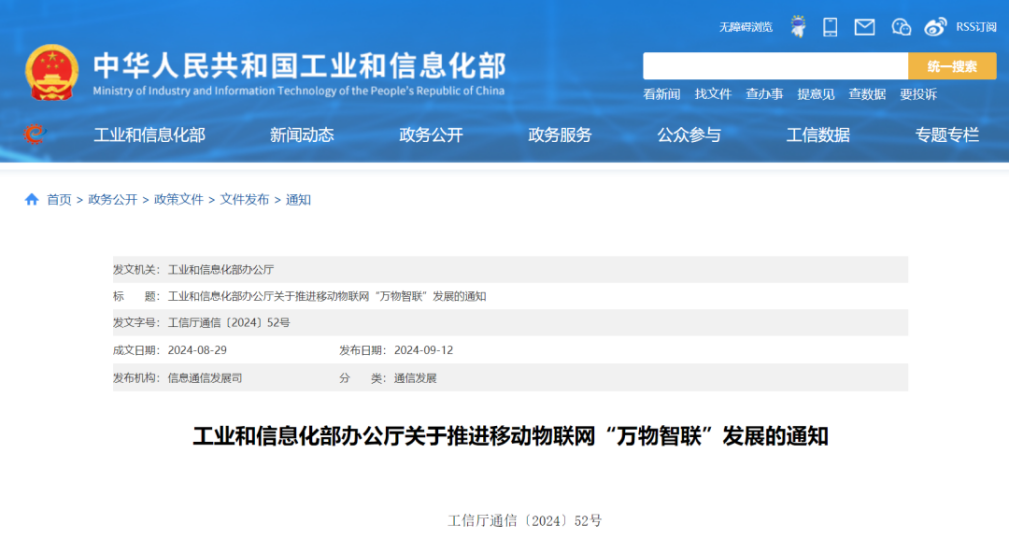Click the 无障碍浏览 accessibility link
1010x549 pixels.
pos(745,27)
